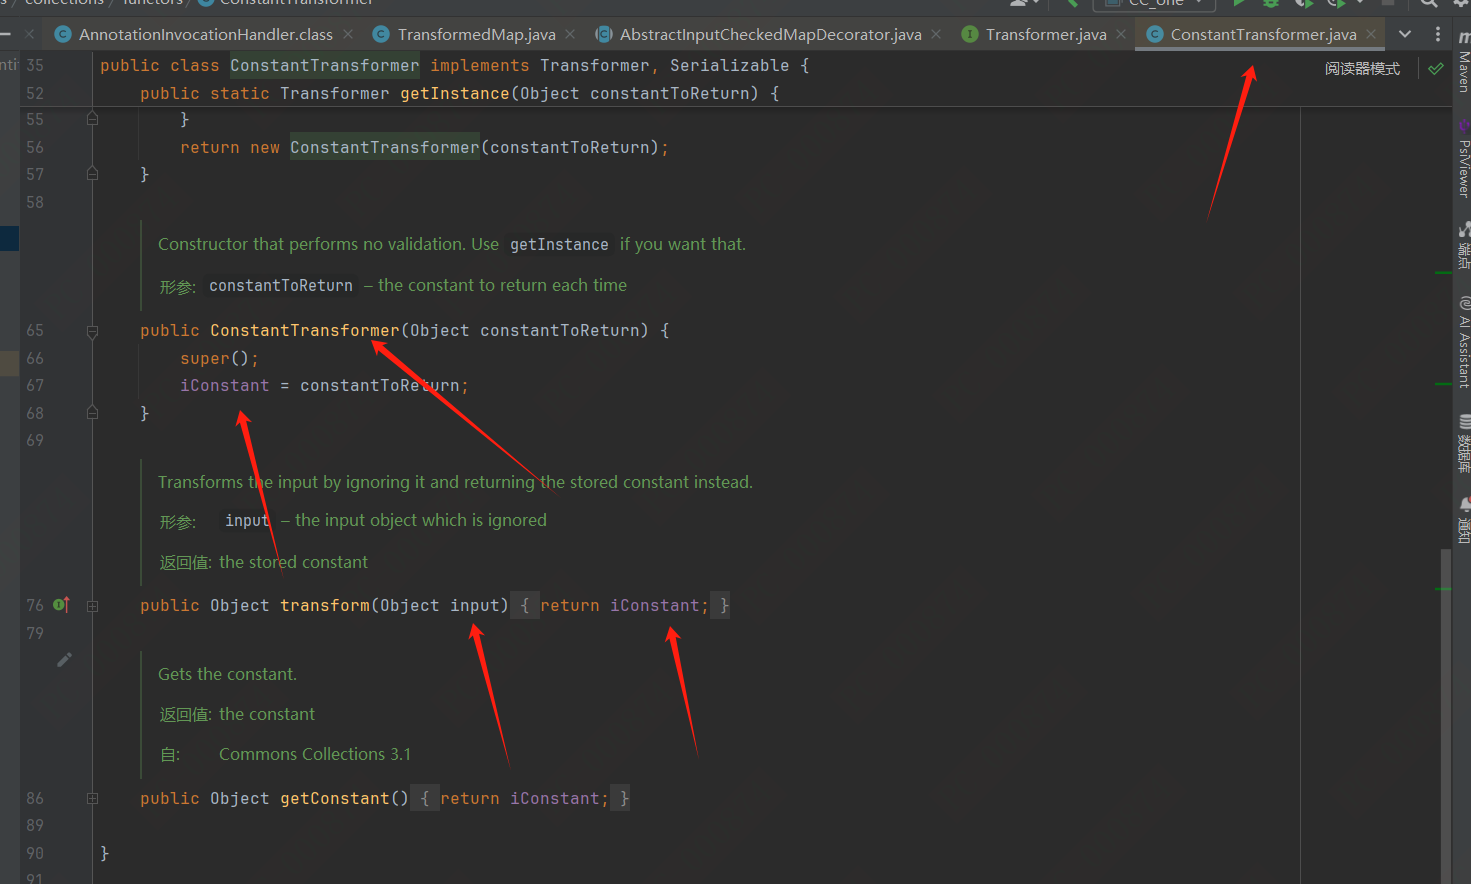Screen dimensions: 1471x884
Task: Click the ConstantTransformer constructor name at line 65
Action: 304,331
